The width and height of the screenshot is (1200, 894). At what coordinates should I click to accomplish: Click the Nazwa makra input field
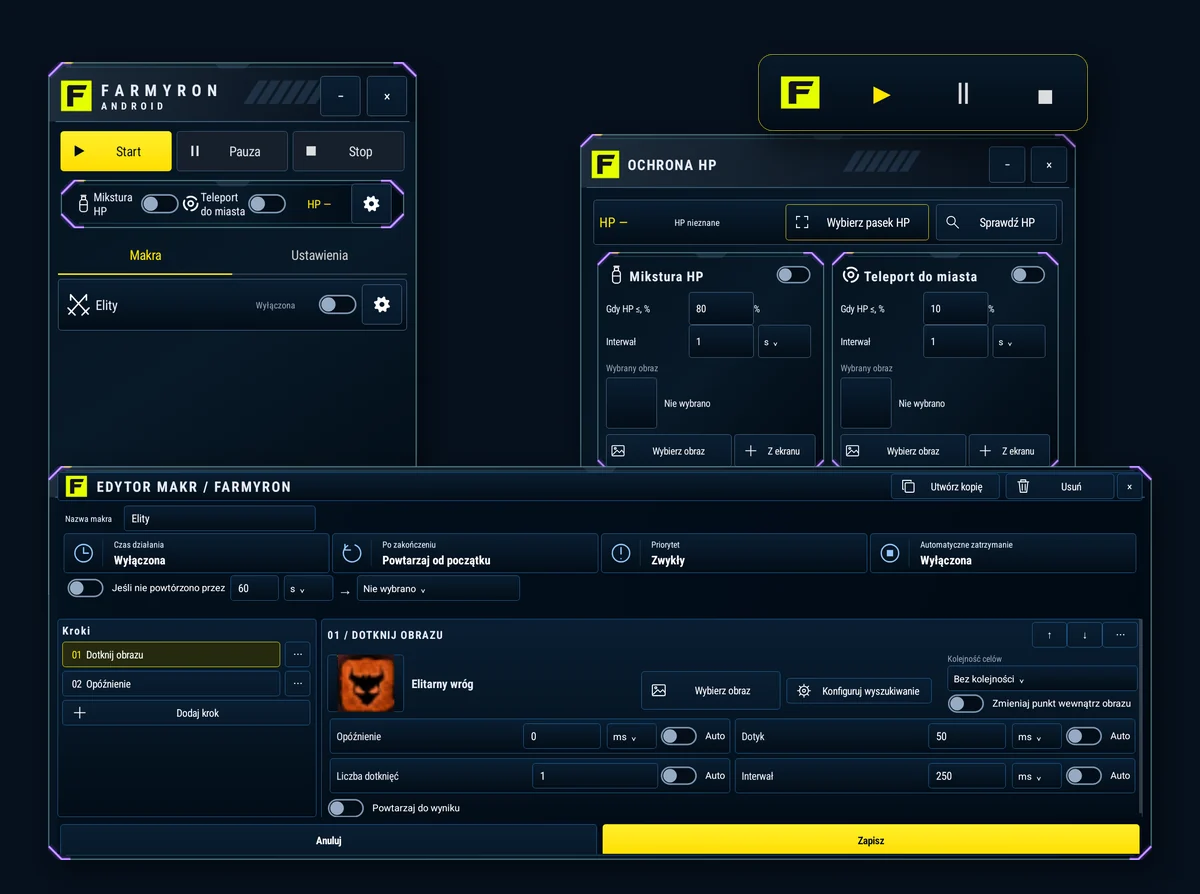(x=220, y=518)
